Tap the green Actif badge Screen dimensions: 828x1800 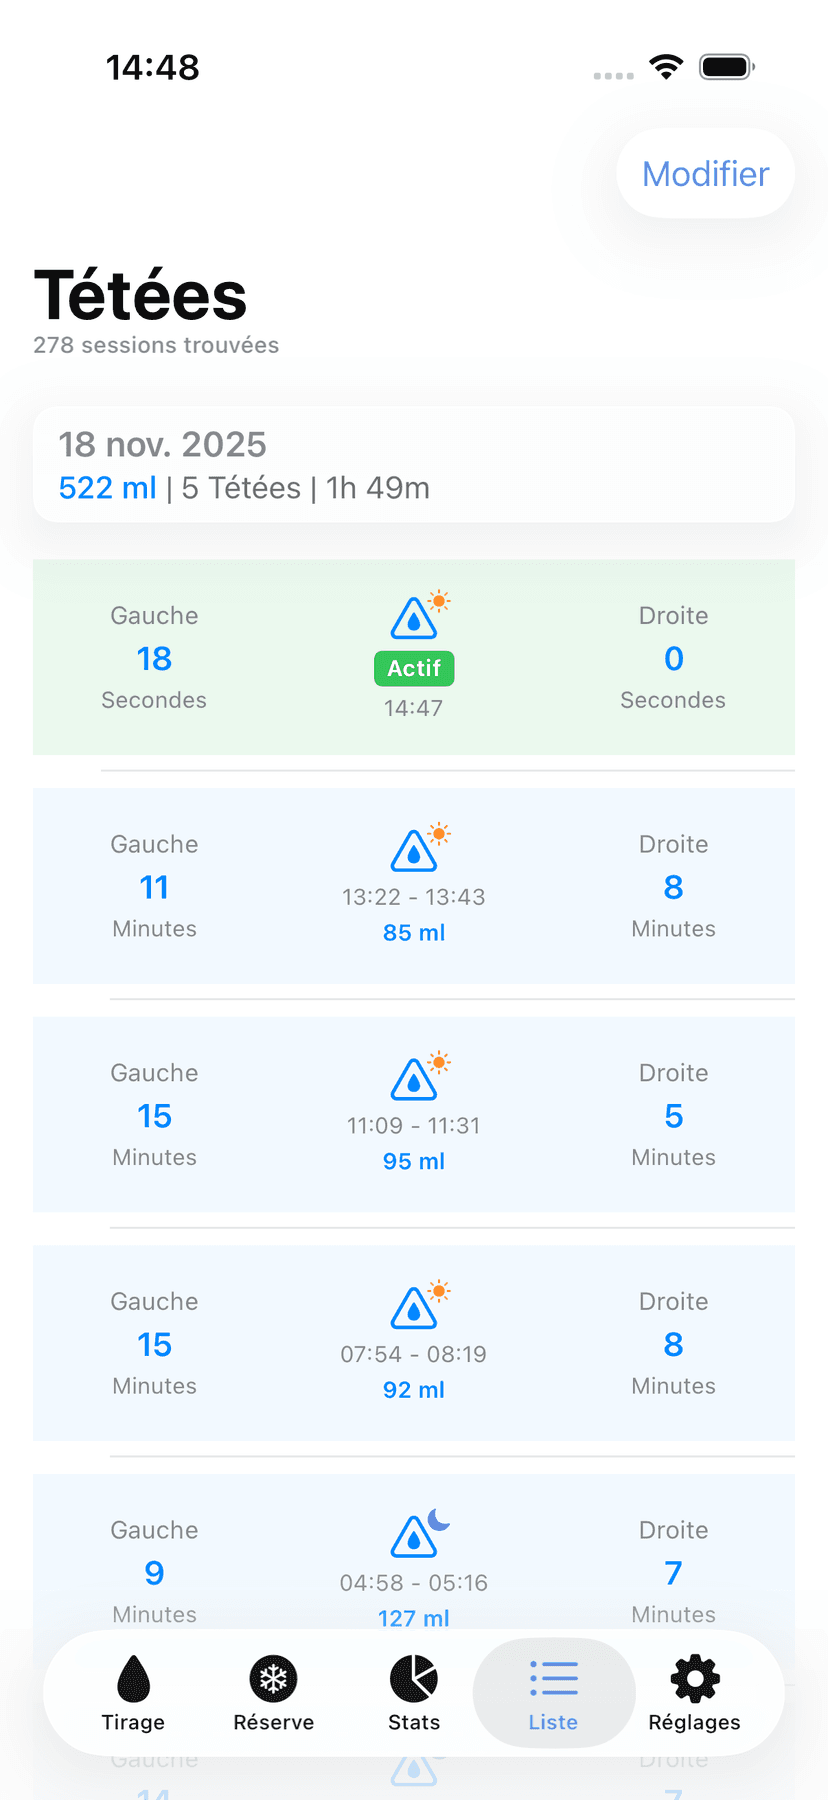pos(414,668)
